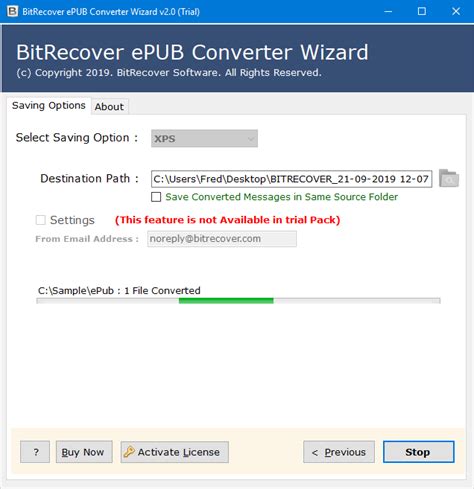
Task: Stop the conversion process
Action: pos(418,452)
